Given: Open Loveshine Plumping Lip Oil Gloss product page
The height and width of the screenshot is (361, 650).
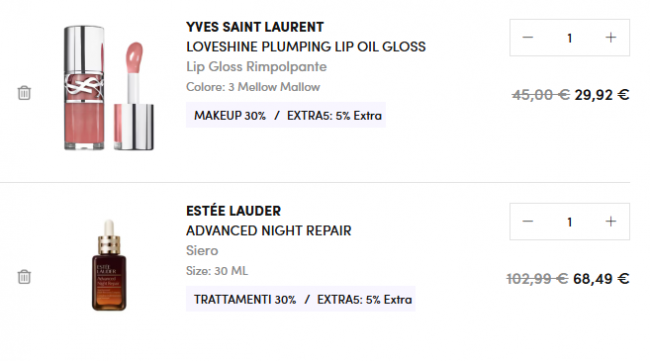Looking at the screenshot, I should [x=306, y=47].
